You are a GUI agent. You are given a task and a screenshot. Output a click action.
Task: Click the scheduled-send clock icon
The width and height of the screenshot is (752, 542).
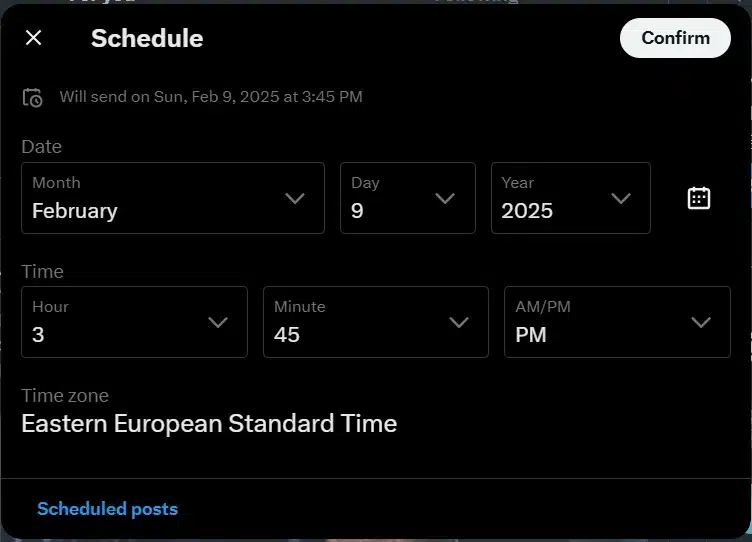(x=33, y=97)
